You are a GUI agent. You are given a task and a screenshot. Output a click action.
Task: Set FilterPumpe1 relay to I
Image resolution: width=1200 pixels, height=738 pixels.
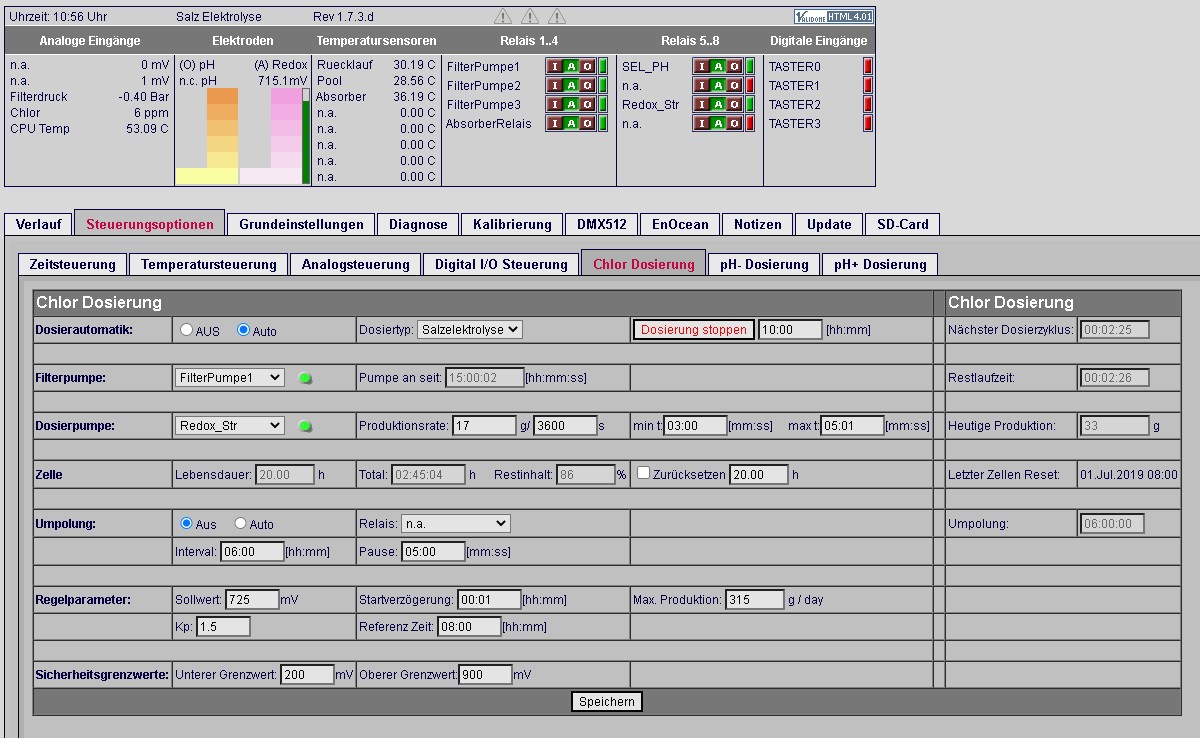(x=555, y=66)
